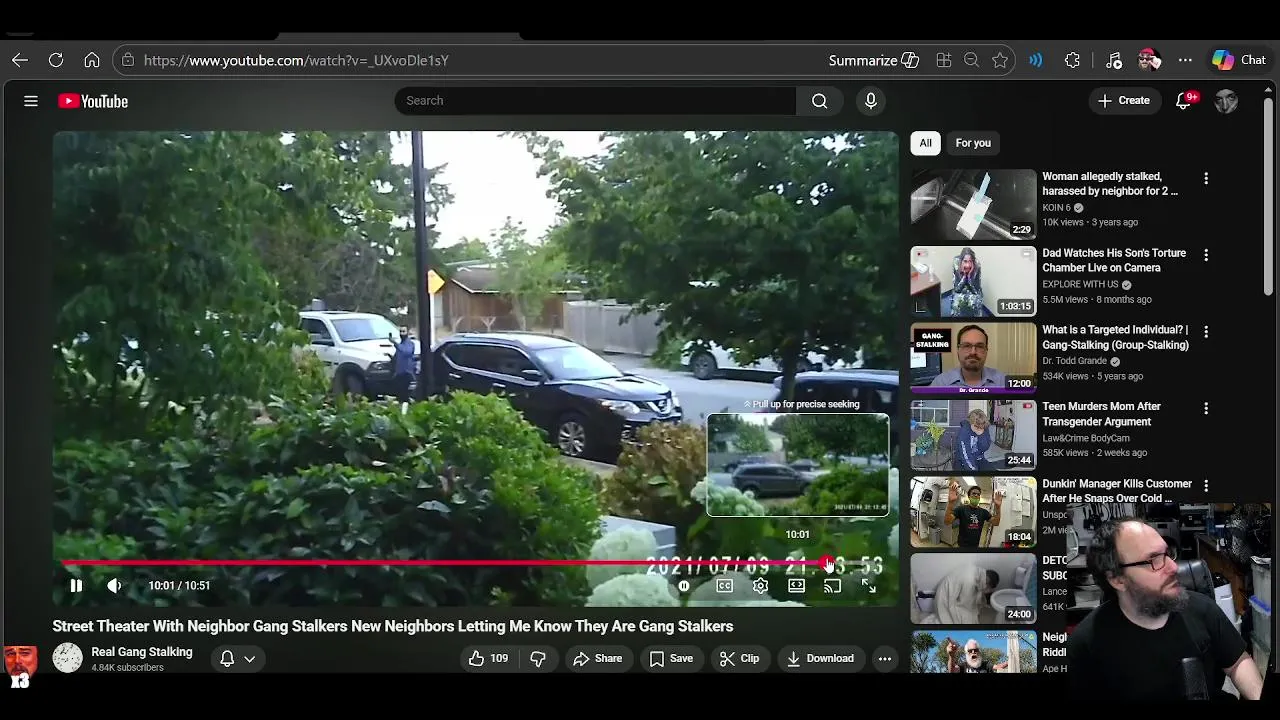Open the split screen icon in address bar
Image resolution: width=1280 pixels, height=720 pixels.
tap(944, 60)
